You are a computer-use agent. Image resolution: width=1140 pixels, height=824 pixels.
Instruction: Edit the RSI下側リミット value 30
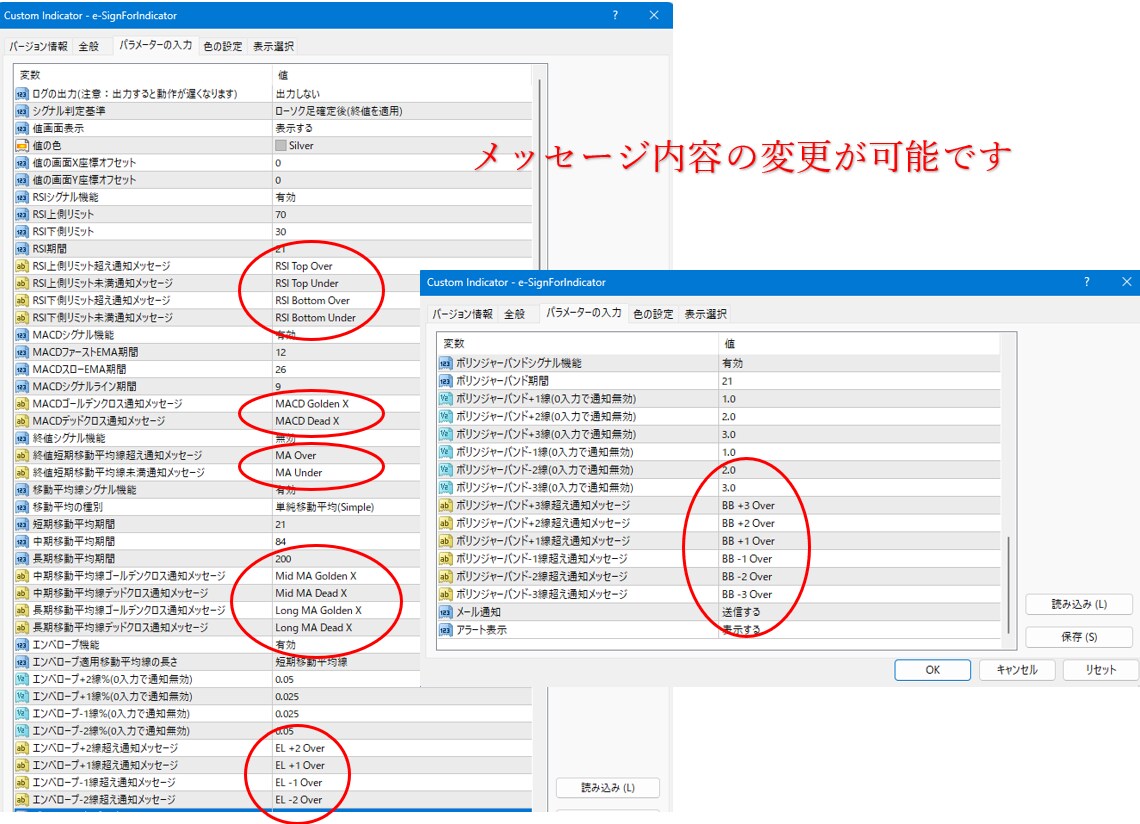pyautogui.click(x=401, y=231)
